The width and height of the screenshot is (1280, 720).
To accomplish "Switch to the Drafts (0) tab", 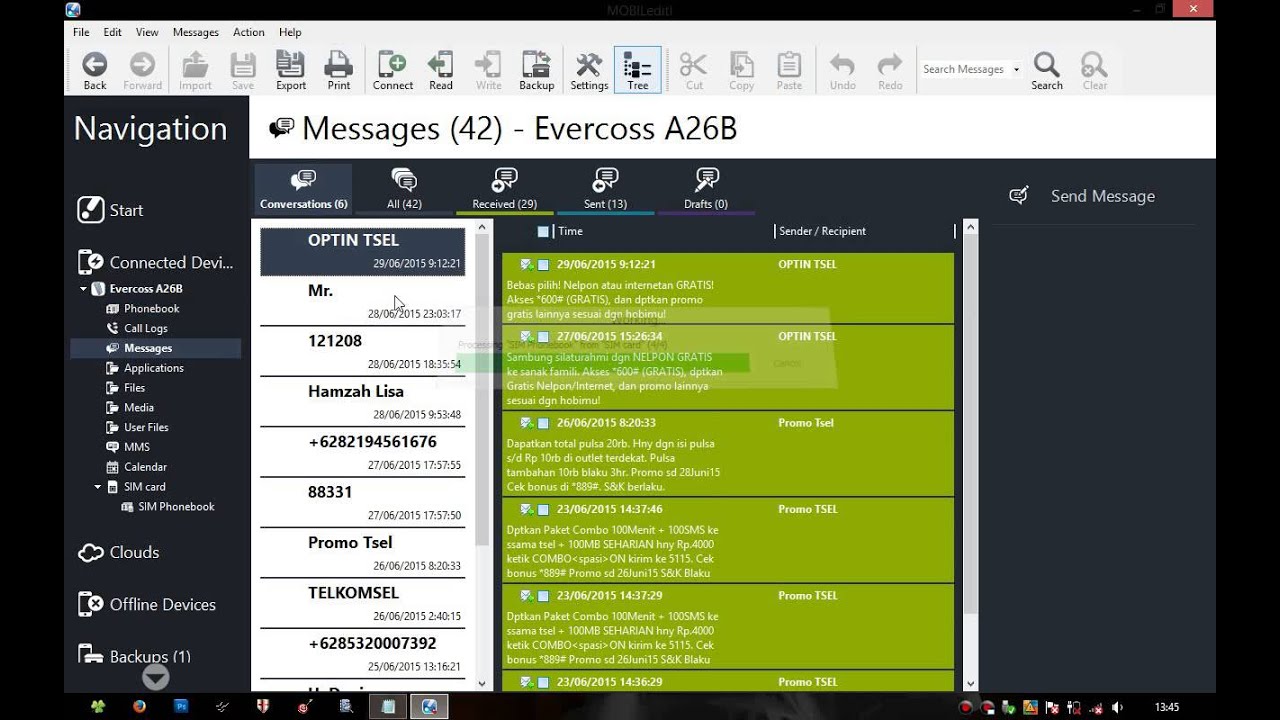I will pyautogui.click(x=706, y=189).
